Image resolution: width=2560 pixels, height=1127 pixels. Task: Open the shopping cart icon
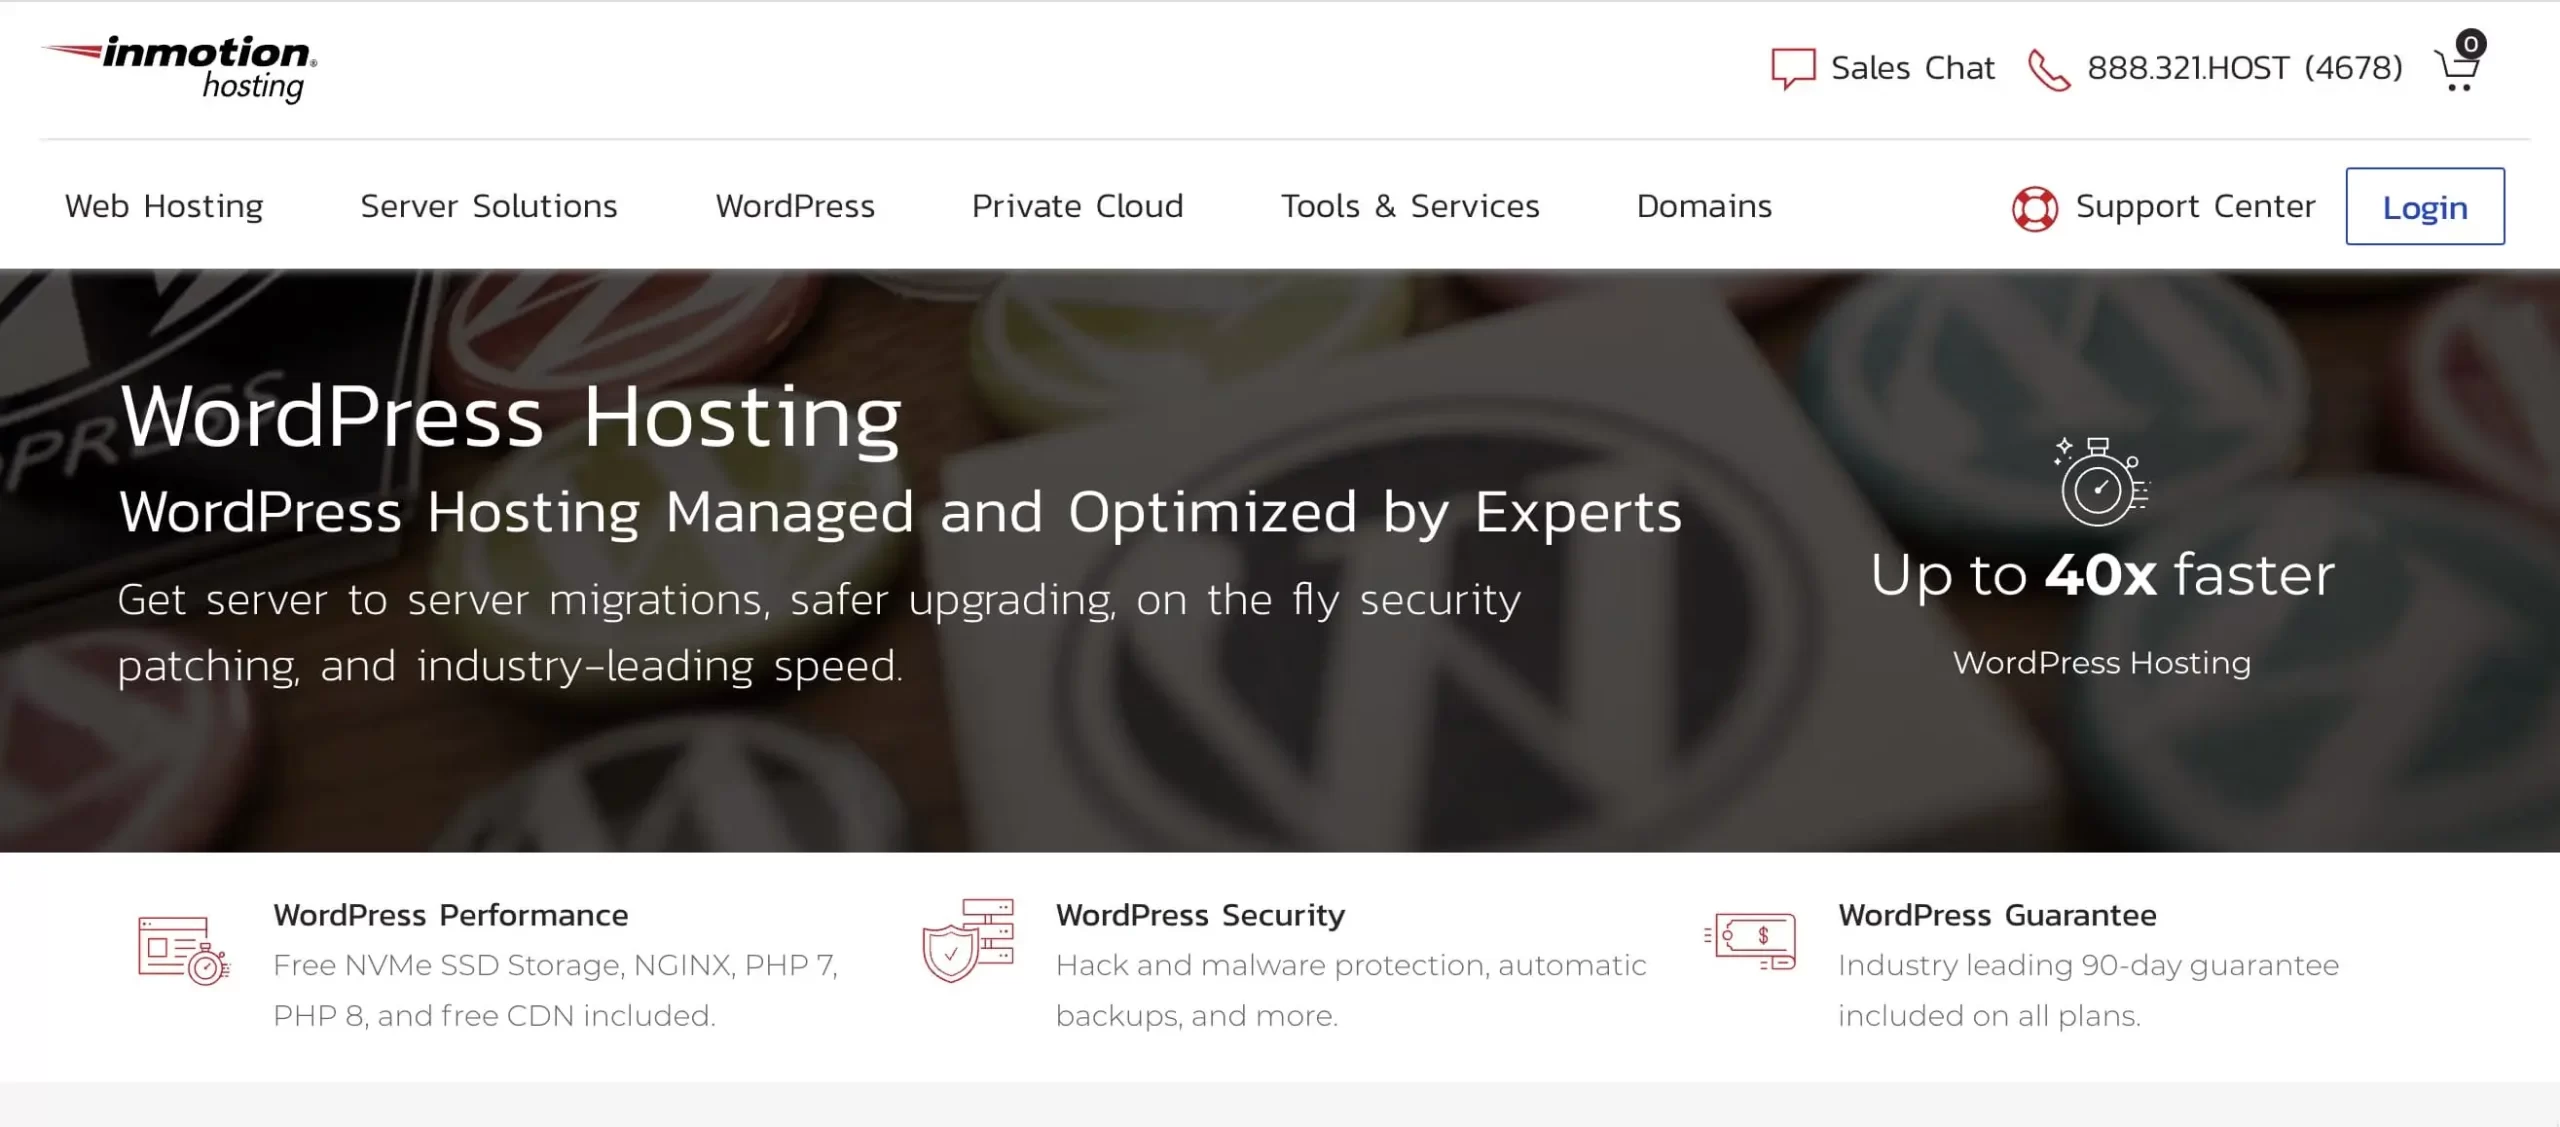pyautogui.click(x=2458, y=69)
